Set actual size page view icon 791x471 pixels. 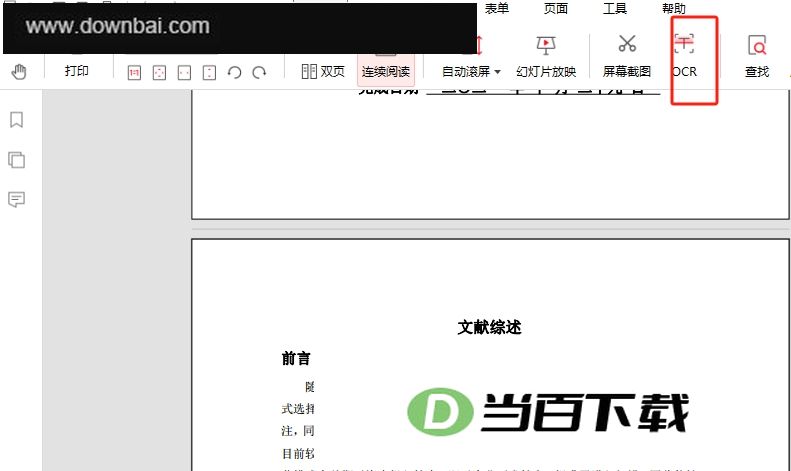[134, 73]
